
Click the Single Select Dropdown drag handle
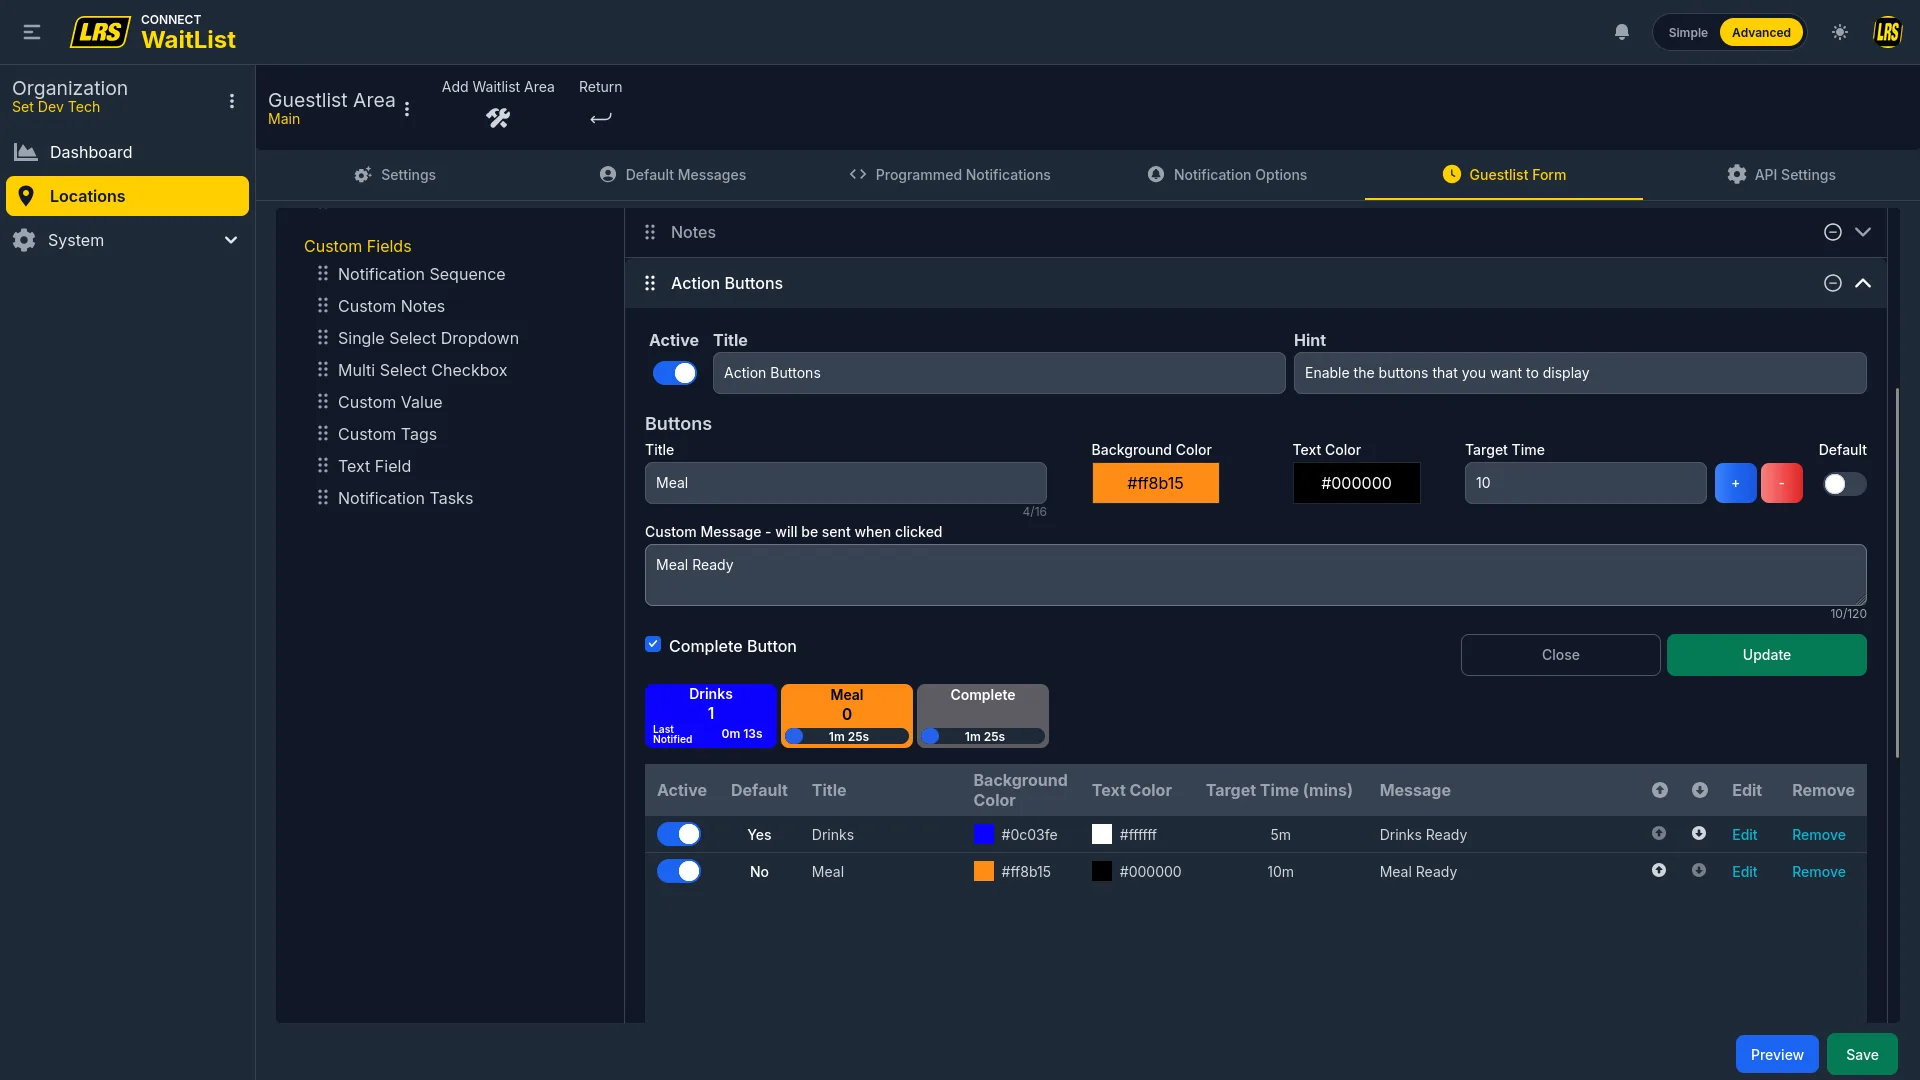click(x=323, y=337)
